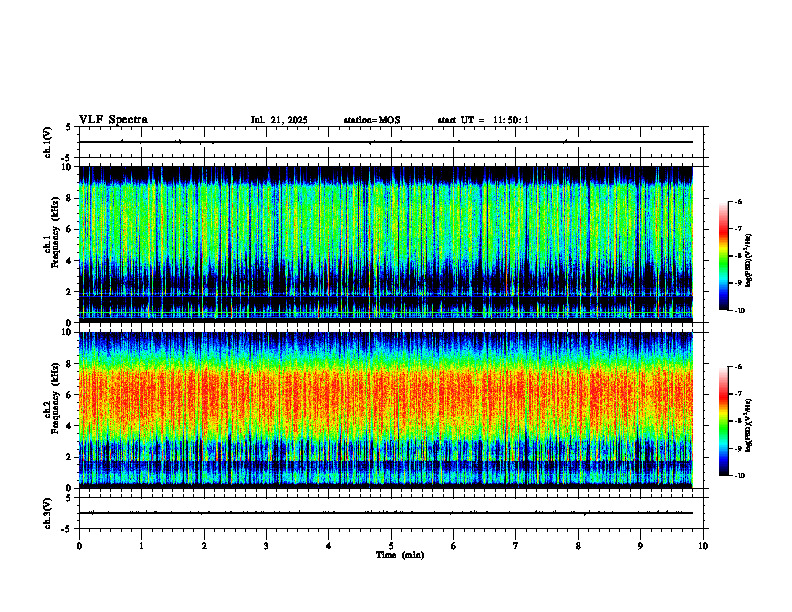Click the time axis tick label 0
Viewport: 792px width, 612px height.
pyautogui.click(x=79, y=546)
